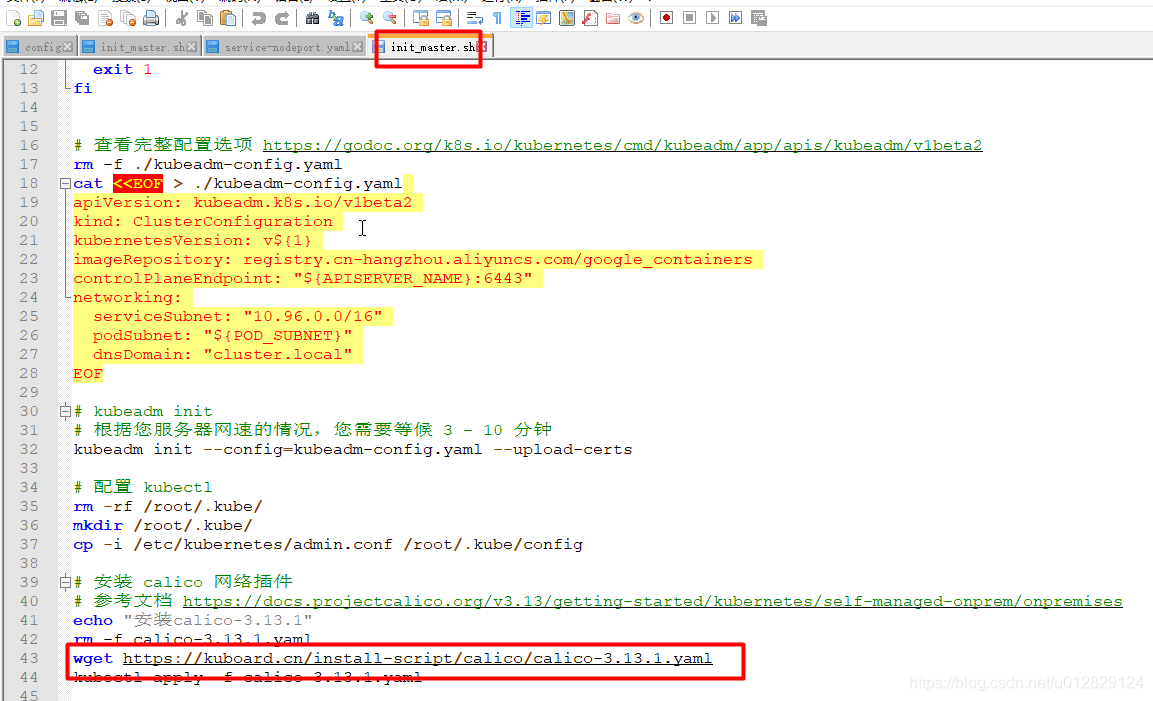Image resolution: width=1153 pixels, height=701 pixels.
Task: Switch to the service-nodeport.yaml tab
Action: (287, 47)
